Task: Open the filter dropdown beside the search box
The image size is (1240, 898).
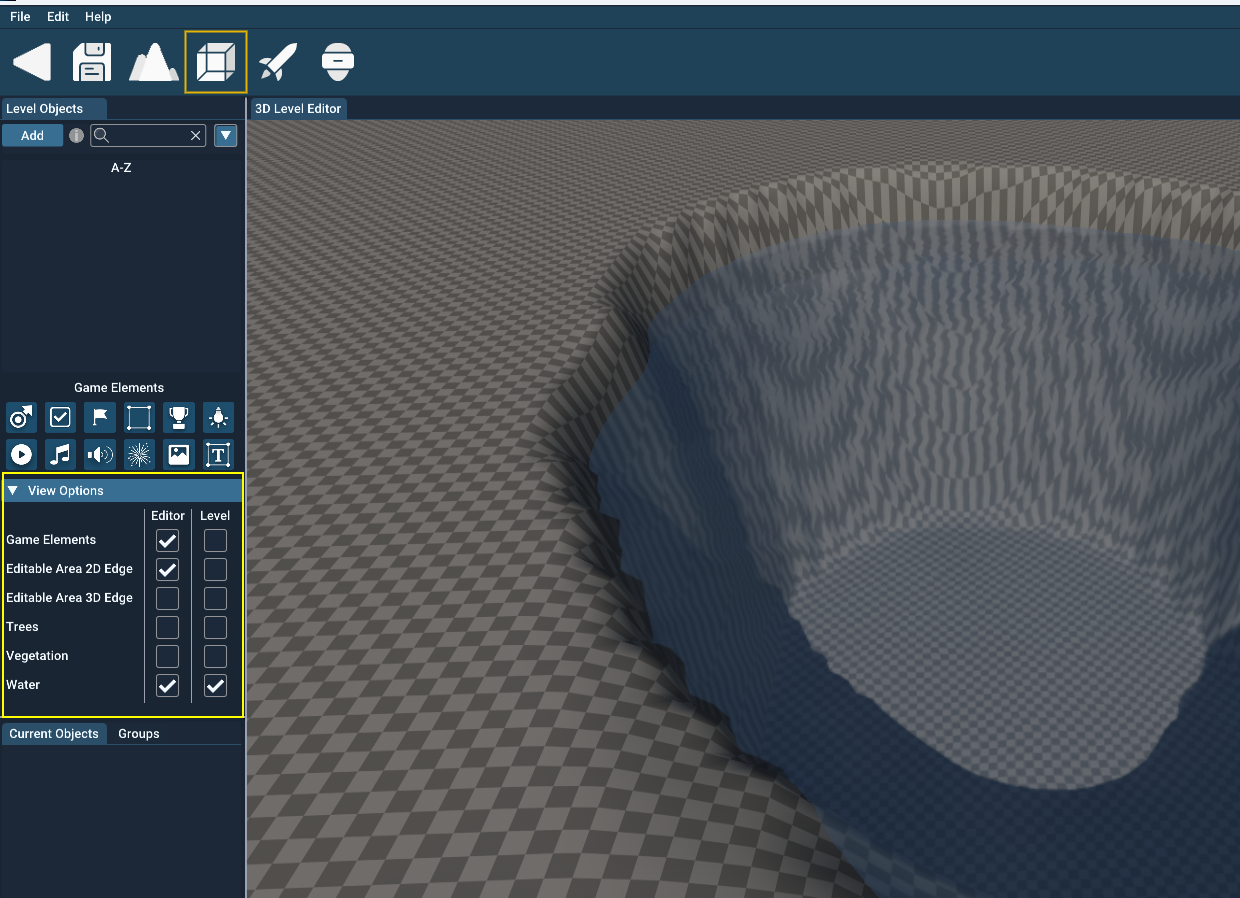Action: click(225, 135)
